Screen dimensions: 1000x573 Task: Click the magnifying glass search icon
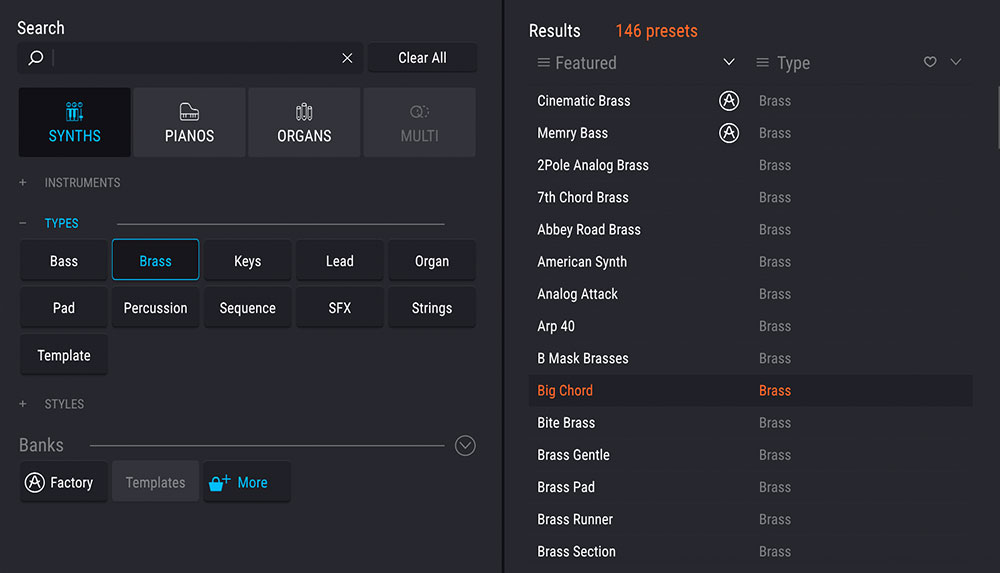36,58
